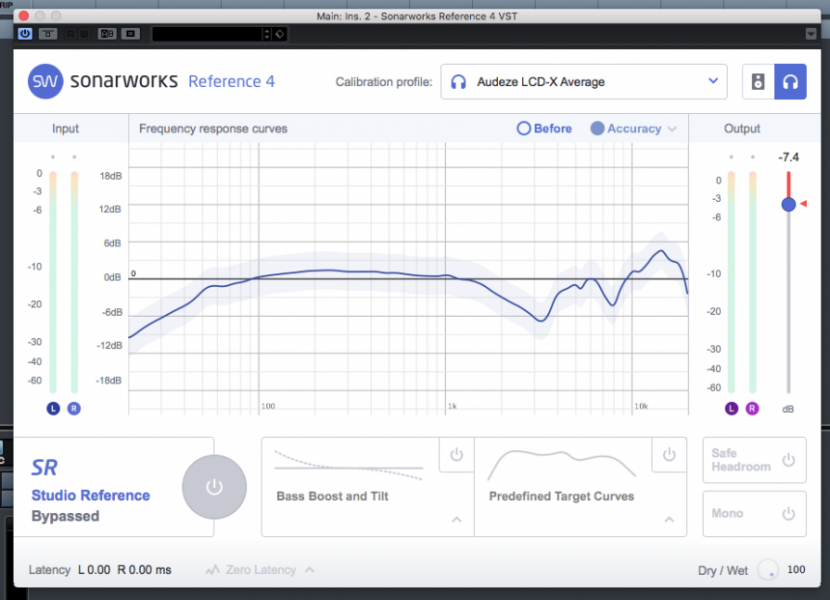Screen dimensions: 830x600
Task: Open the Zero Latency filter mode menu
Action: [x=260, y=570]
